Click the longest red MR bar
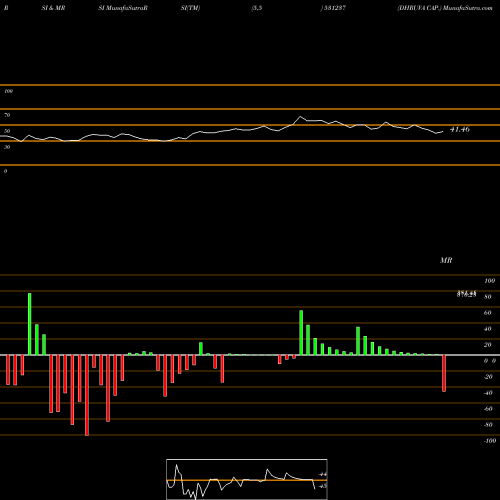The width and height of the screenshot is (500, 500). (x=87, y=395)
